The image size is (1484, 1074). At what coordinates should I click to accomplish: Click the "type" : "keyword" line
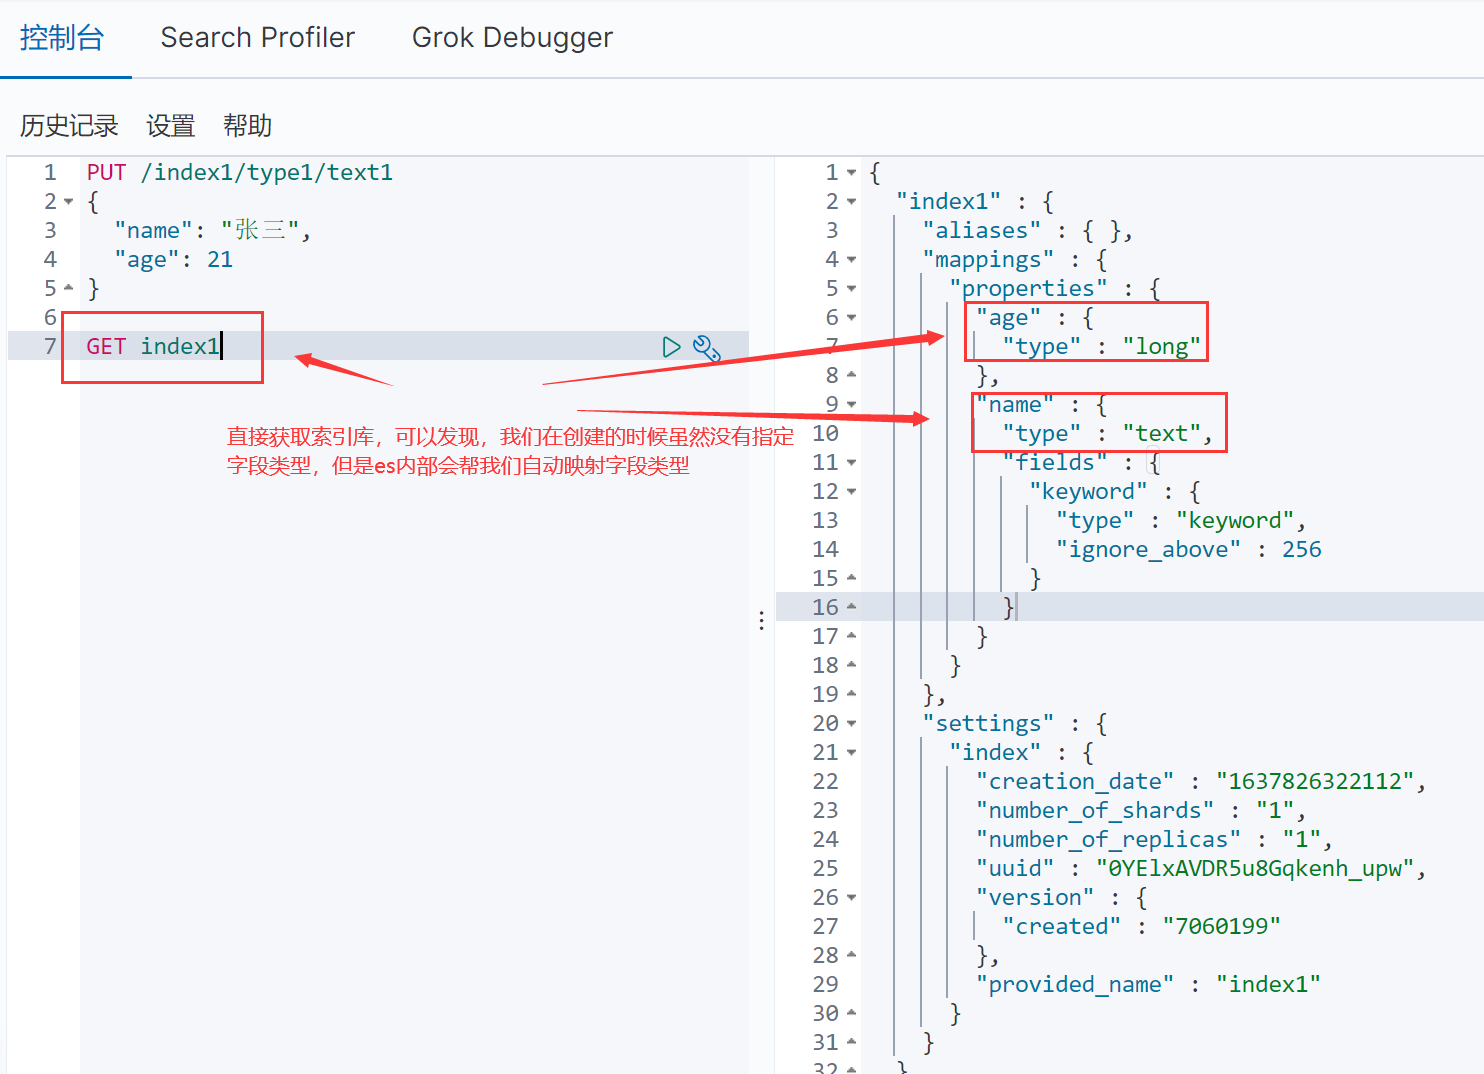point(1181,521)
